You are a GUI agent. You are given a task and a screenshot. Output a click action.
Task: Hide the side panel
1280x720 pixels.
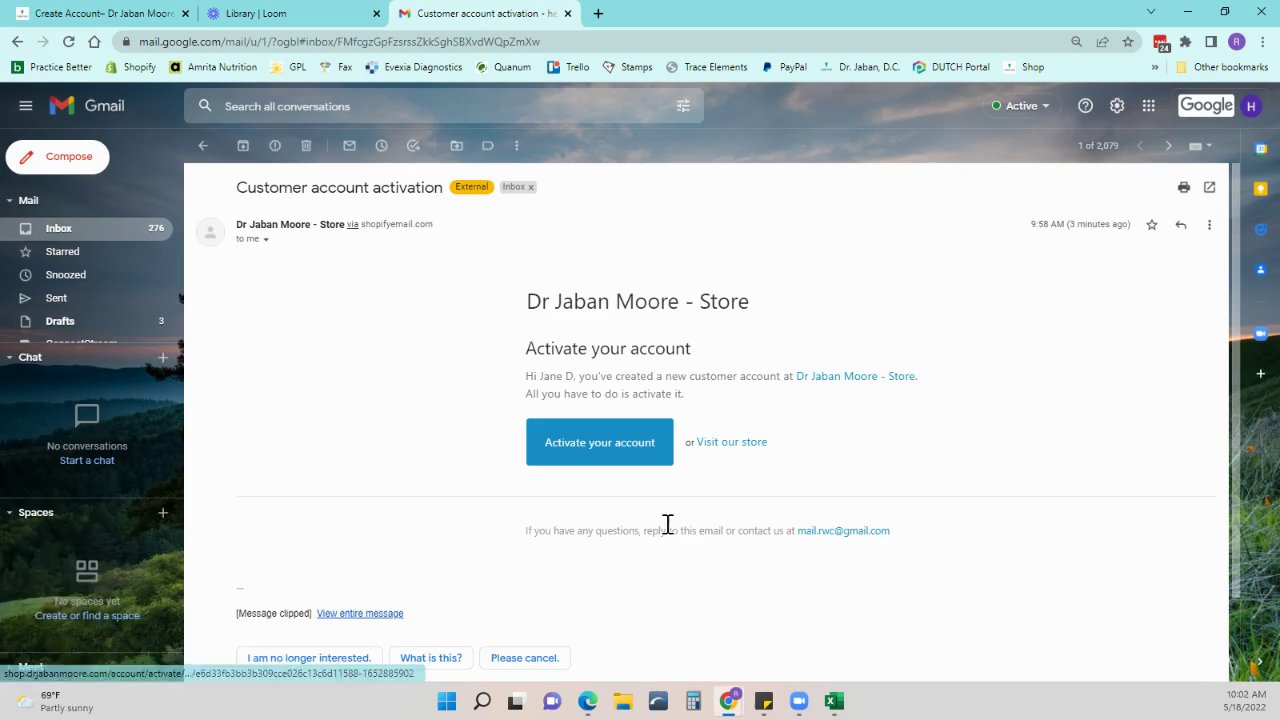pos(1261,661)
